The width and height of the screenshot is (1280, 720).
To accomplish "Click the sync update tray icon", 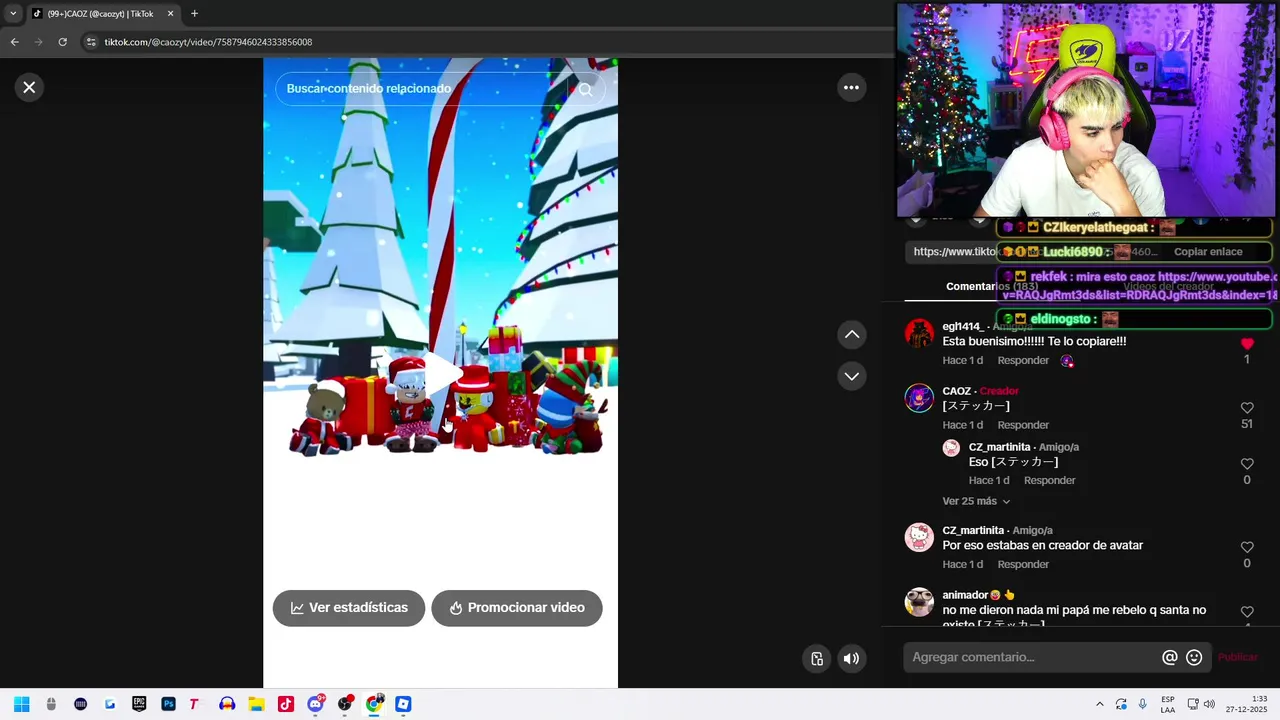I will (x=1121, y=704).
